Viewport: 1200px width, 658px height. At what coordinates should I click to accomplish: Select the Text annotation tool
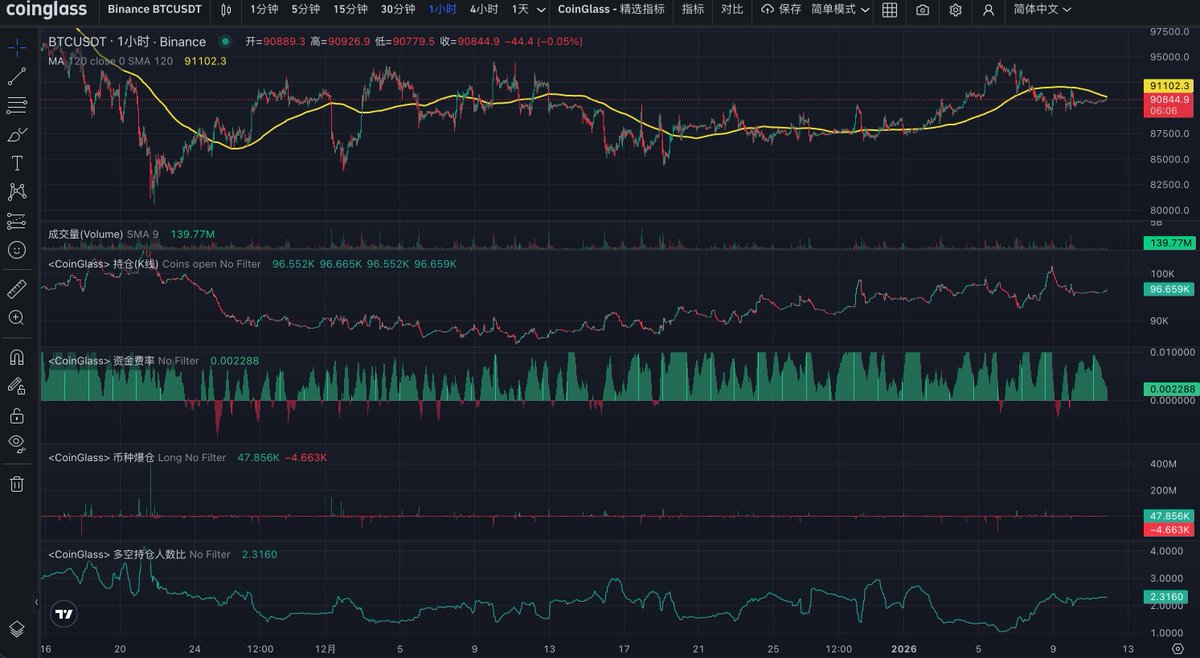pyautogui.click(x=17, y=162)
